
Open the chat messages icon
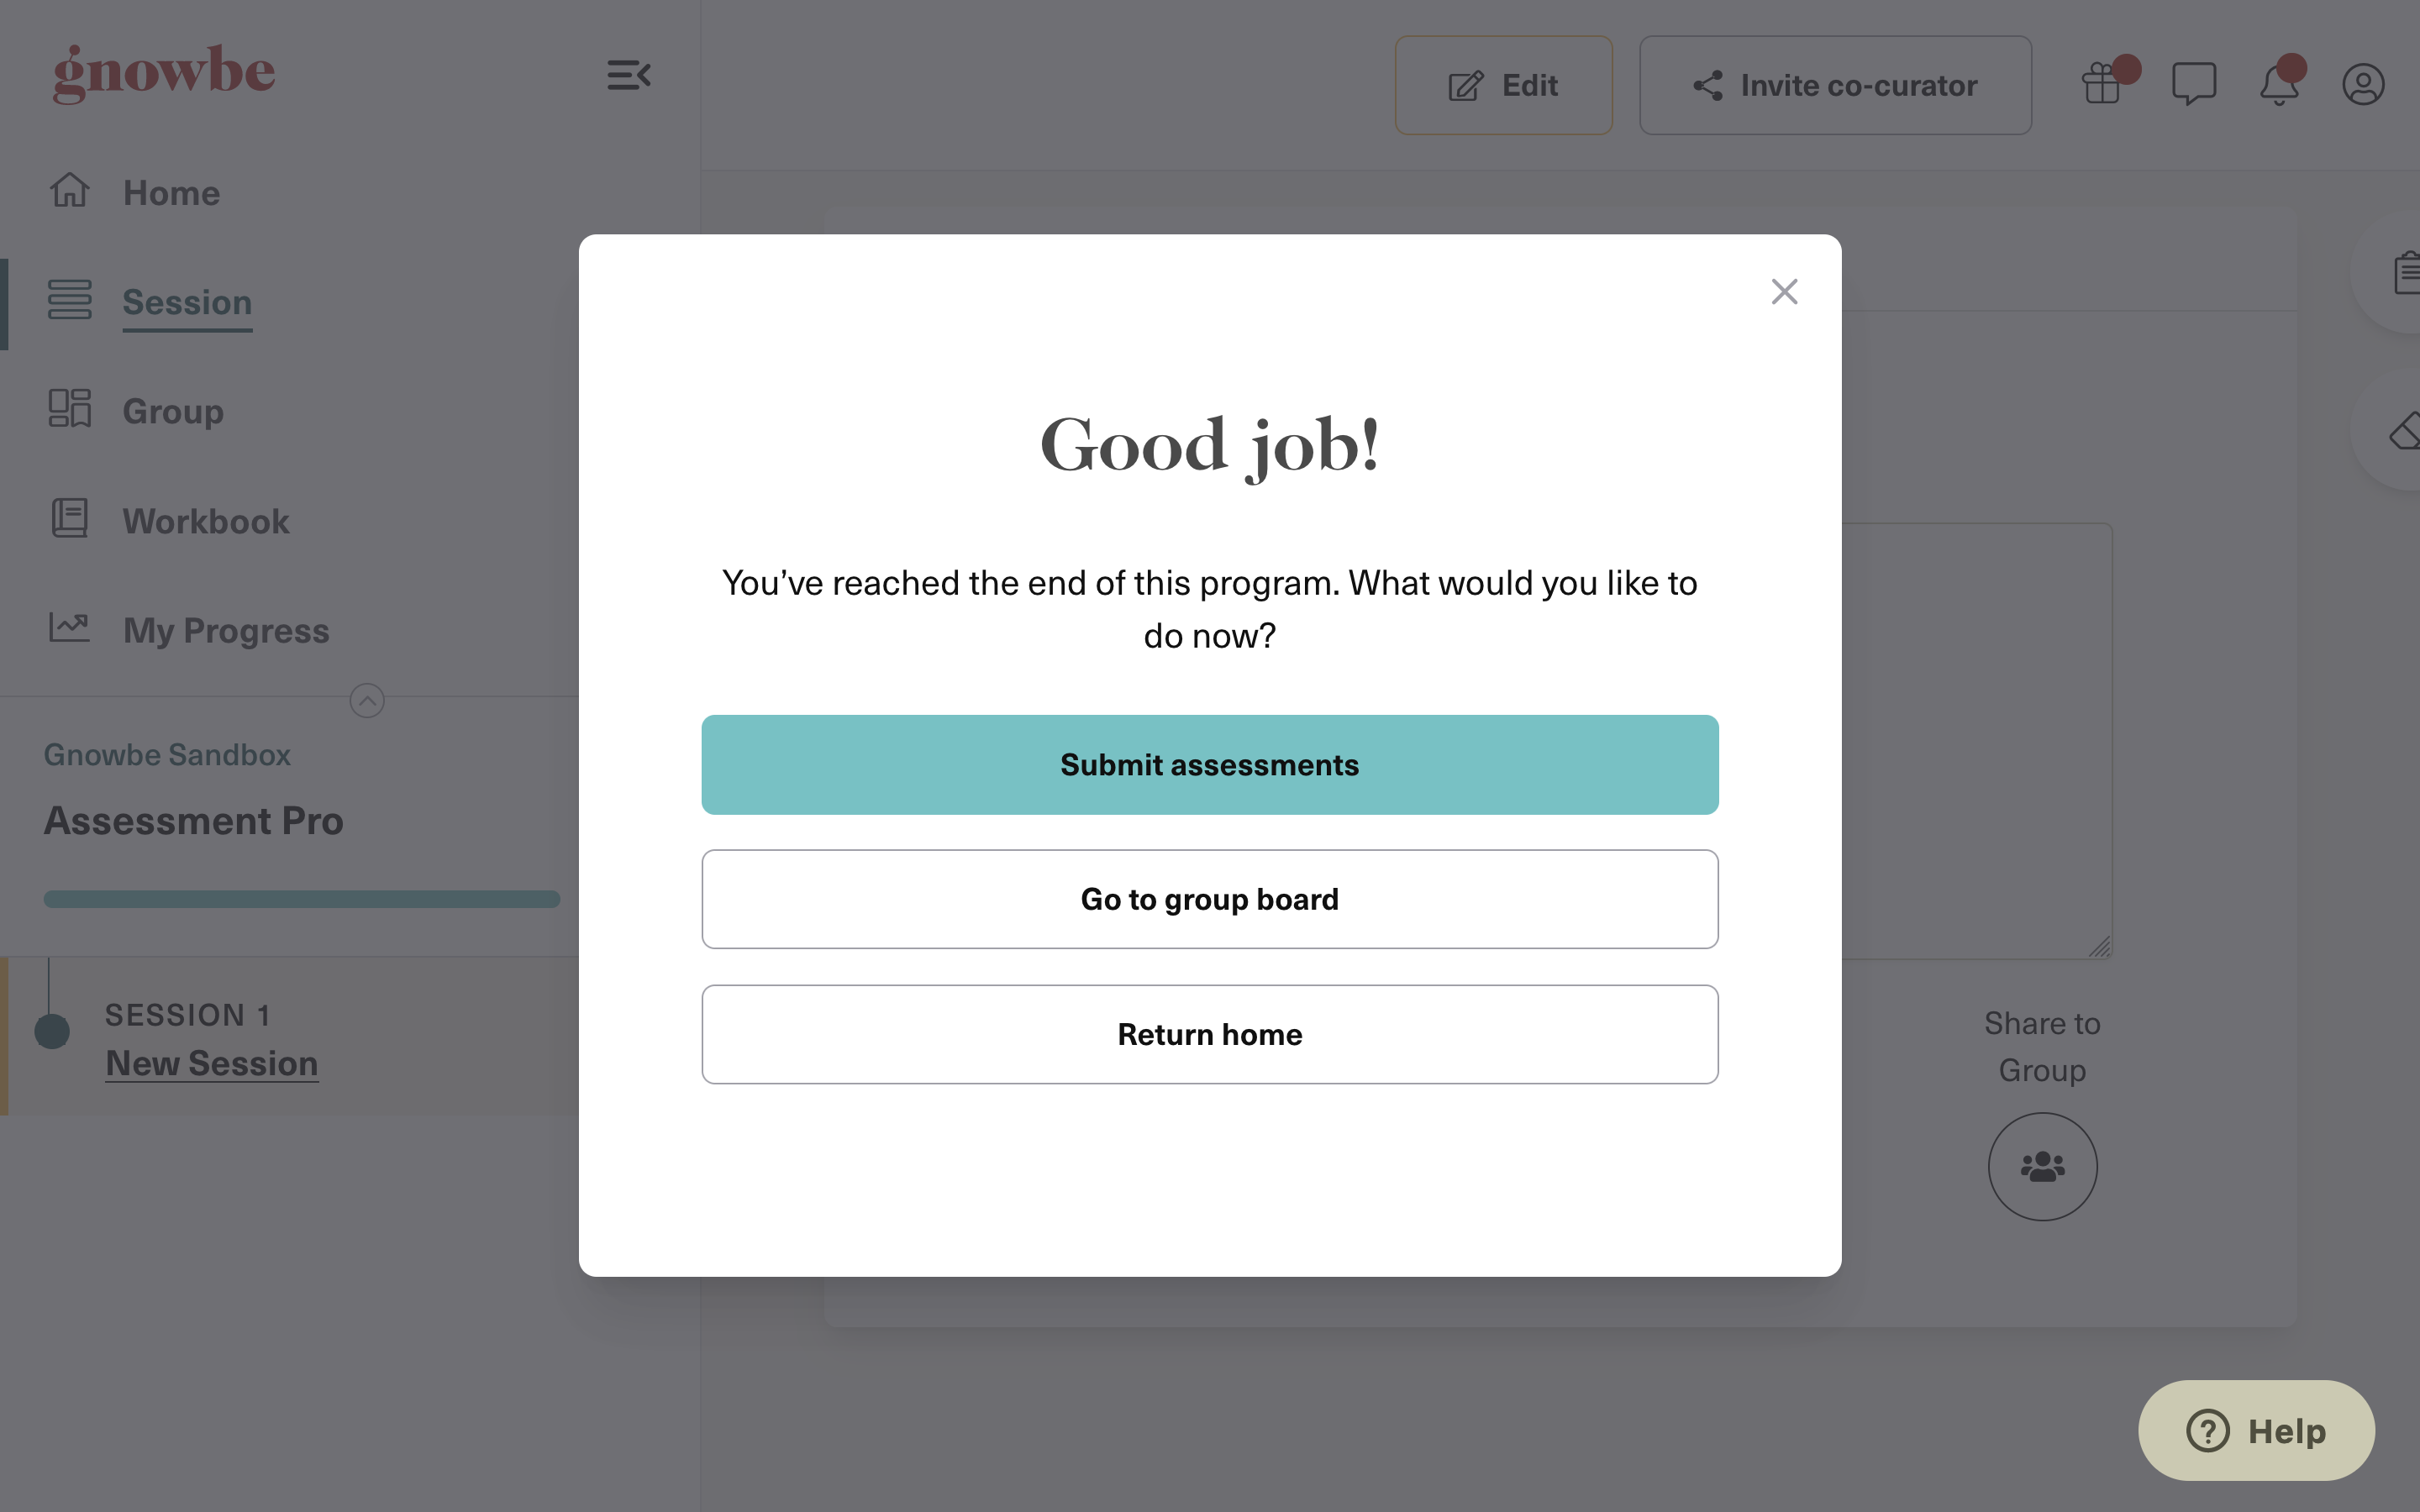point(2194,84)
